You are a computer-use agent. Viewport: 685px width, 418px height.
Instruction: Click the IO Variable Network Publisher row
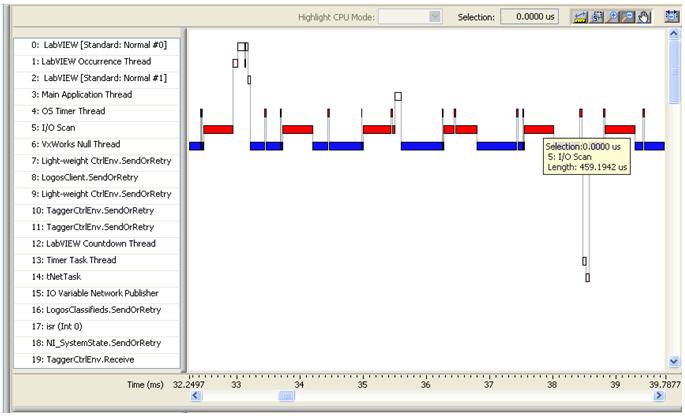[x=96, y=293]
